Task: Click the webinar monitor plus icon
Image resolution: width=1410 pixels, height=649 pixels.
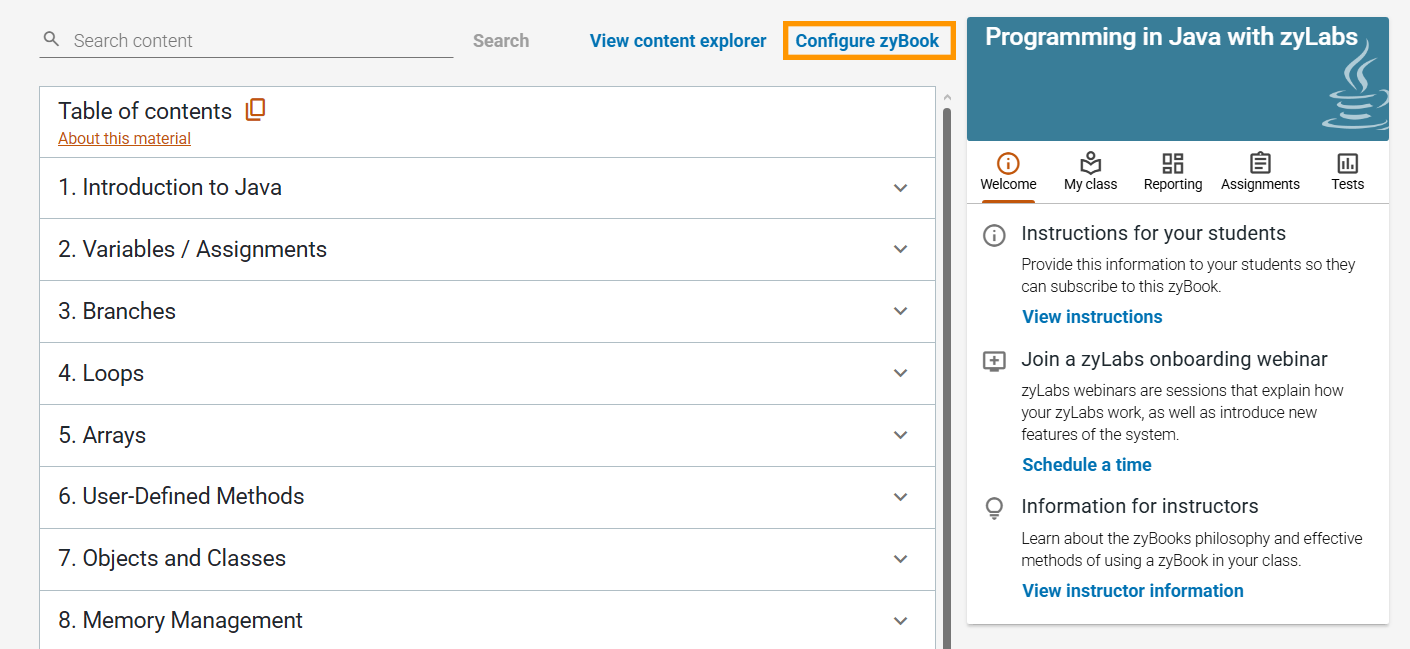Action: [x=994, y=361]
